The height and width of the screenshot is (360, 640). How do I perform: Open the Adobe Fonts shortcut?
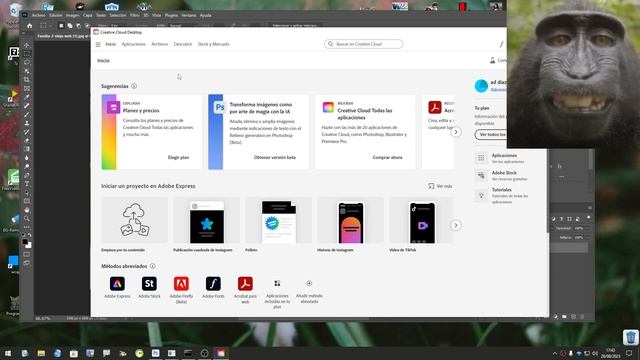click(x=213, y=284)
